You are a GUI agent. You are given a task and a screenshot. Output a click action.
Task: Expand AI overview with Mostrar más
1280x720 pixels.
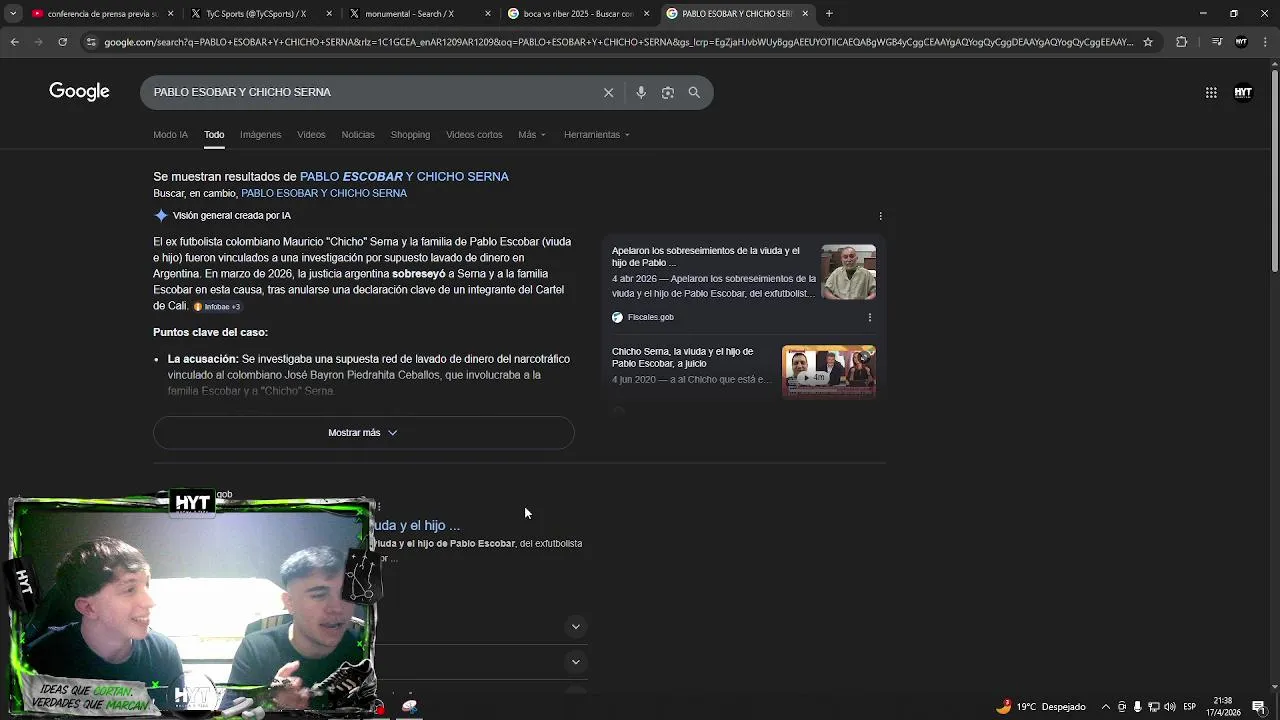coord(363,433)
